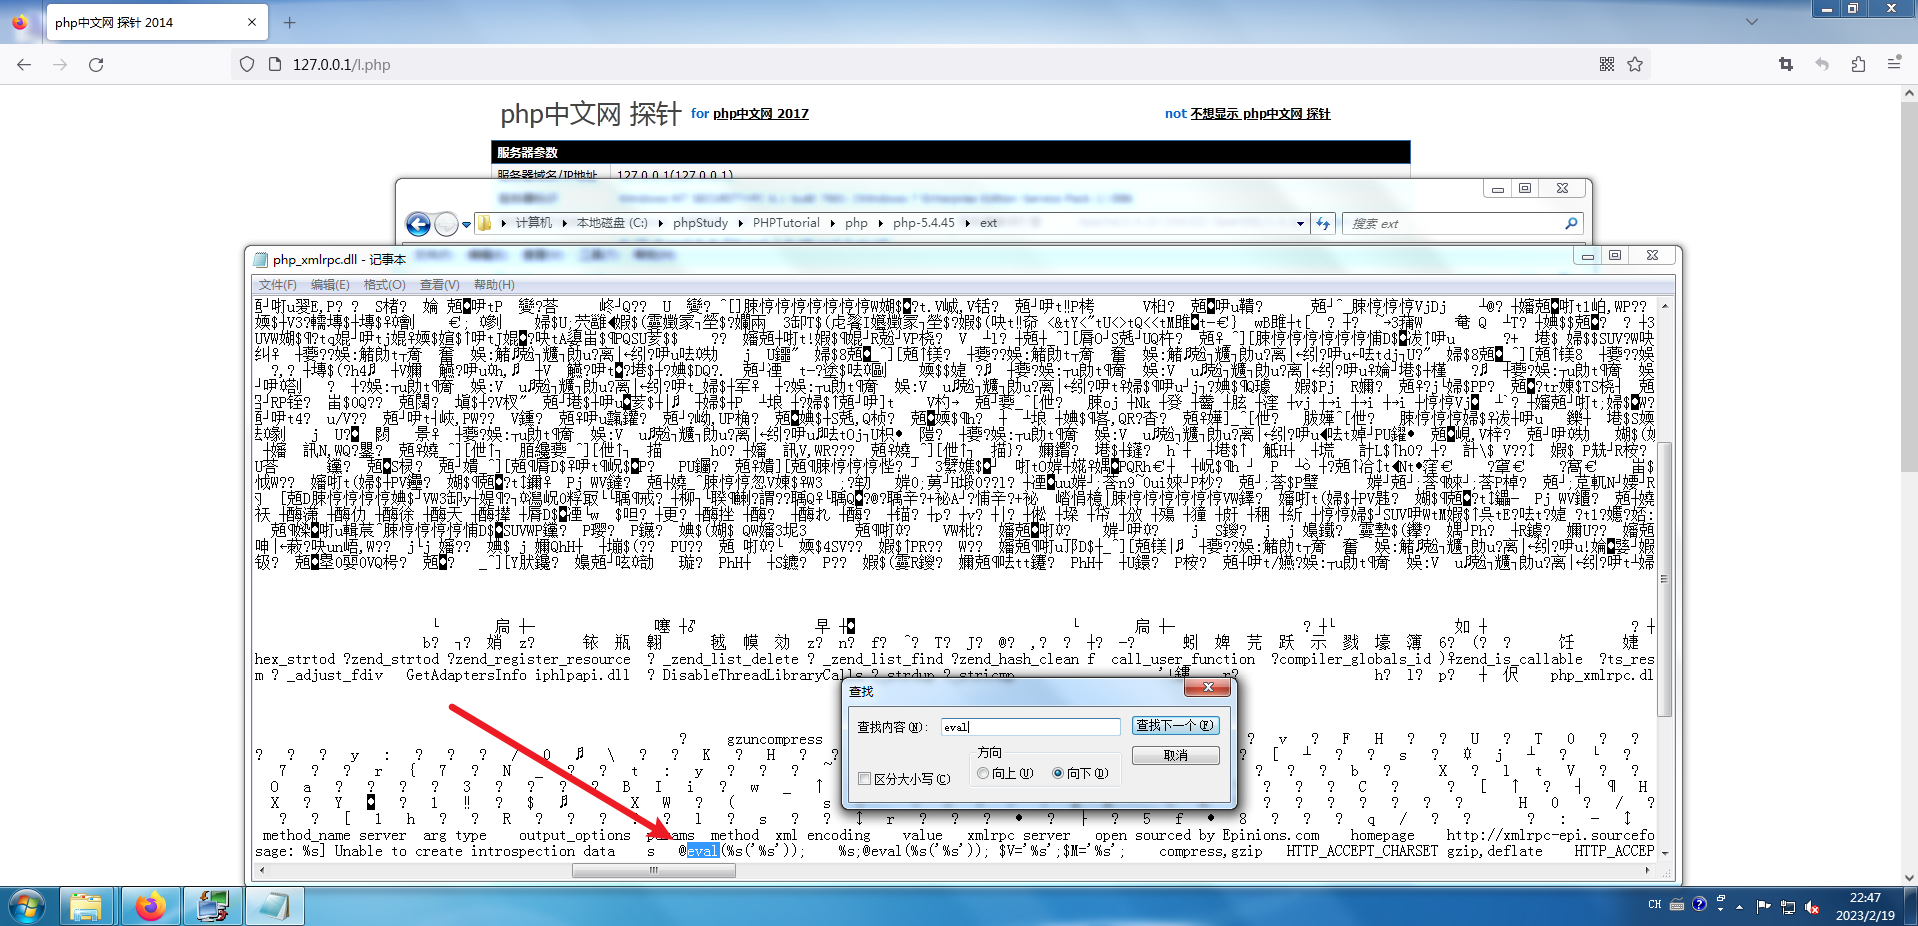Expand the PHPTutorial breadcrumb arrow

point(833,223)
